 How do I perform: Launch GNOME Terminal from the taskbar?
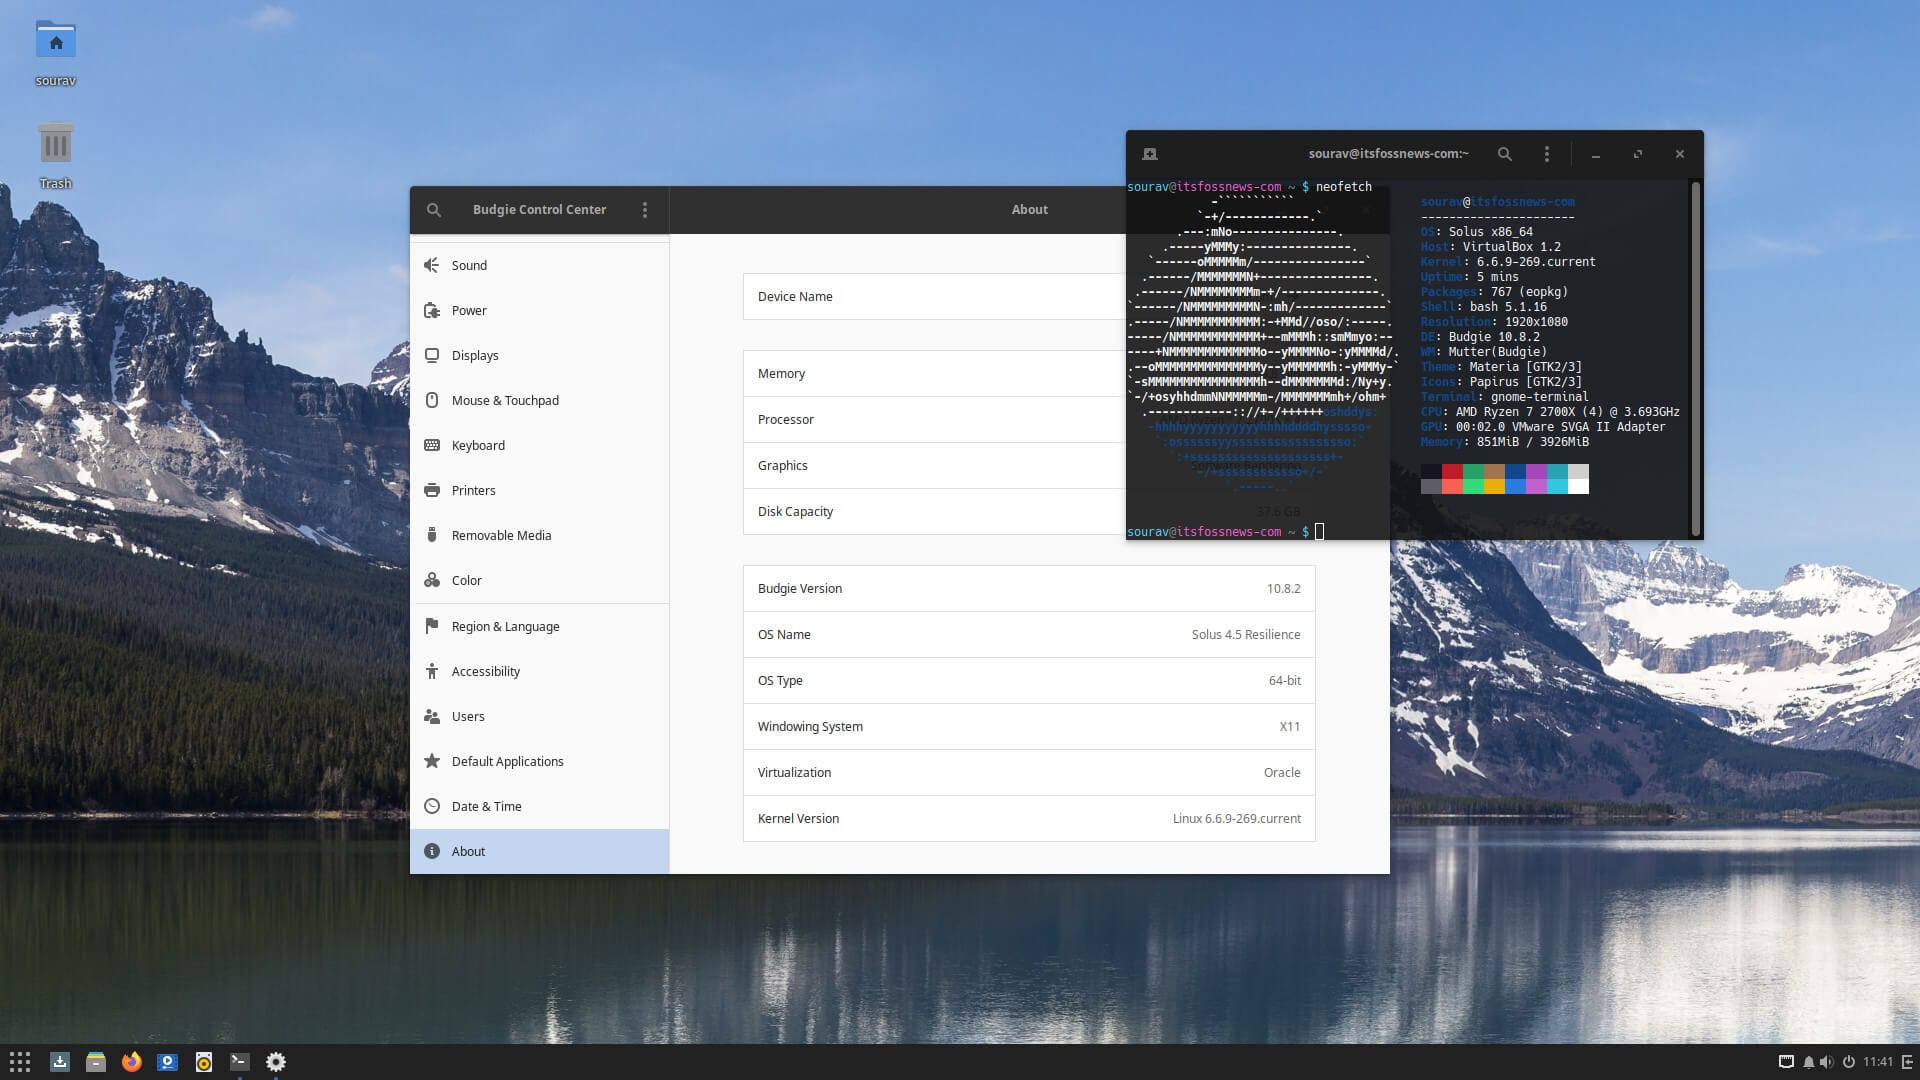pyautogui.click(x=240, y=1062)
